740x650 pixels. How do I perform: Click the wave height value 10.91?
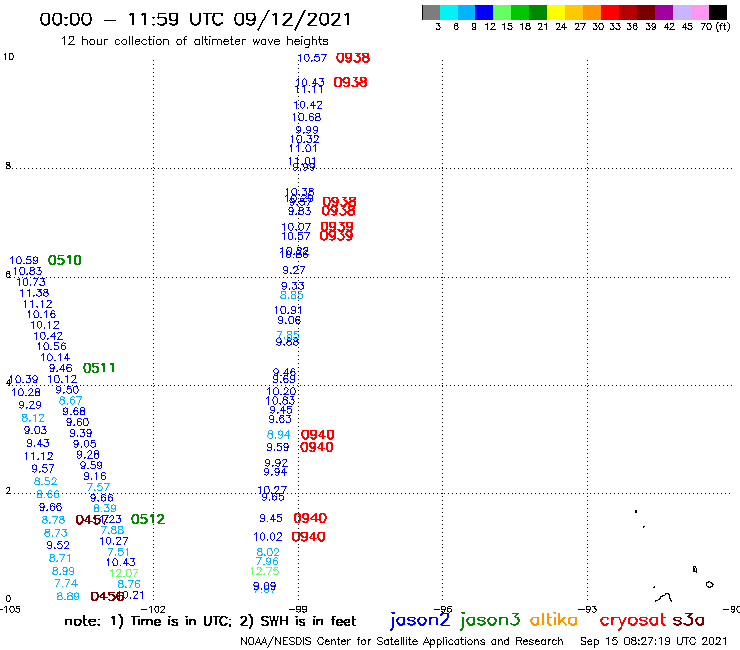coord(288,310)
